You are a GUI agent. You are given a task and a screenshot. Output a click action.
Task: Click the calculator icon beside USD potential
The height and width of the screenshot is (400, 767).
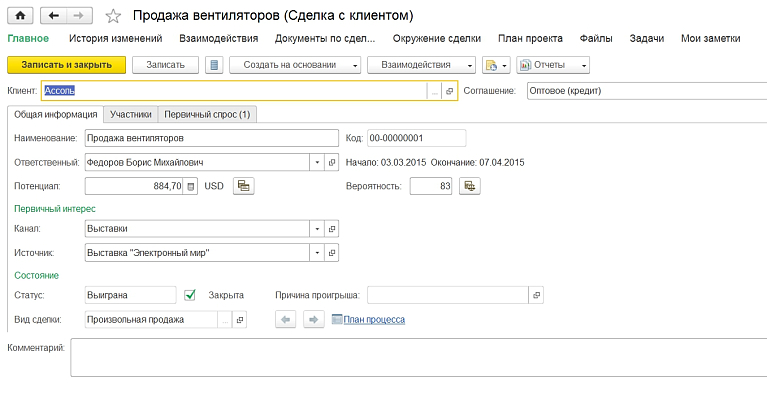(244, 185)
